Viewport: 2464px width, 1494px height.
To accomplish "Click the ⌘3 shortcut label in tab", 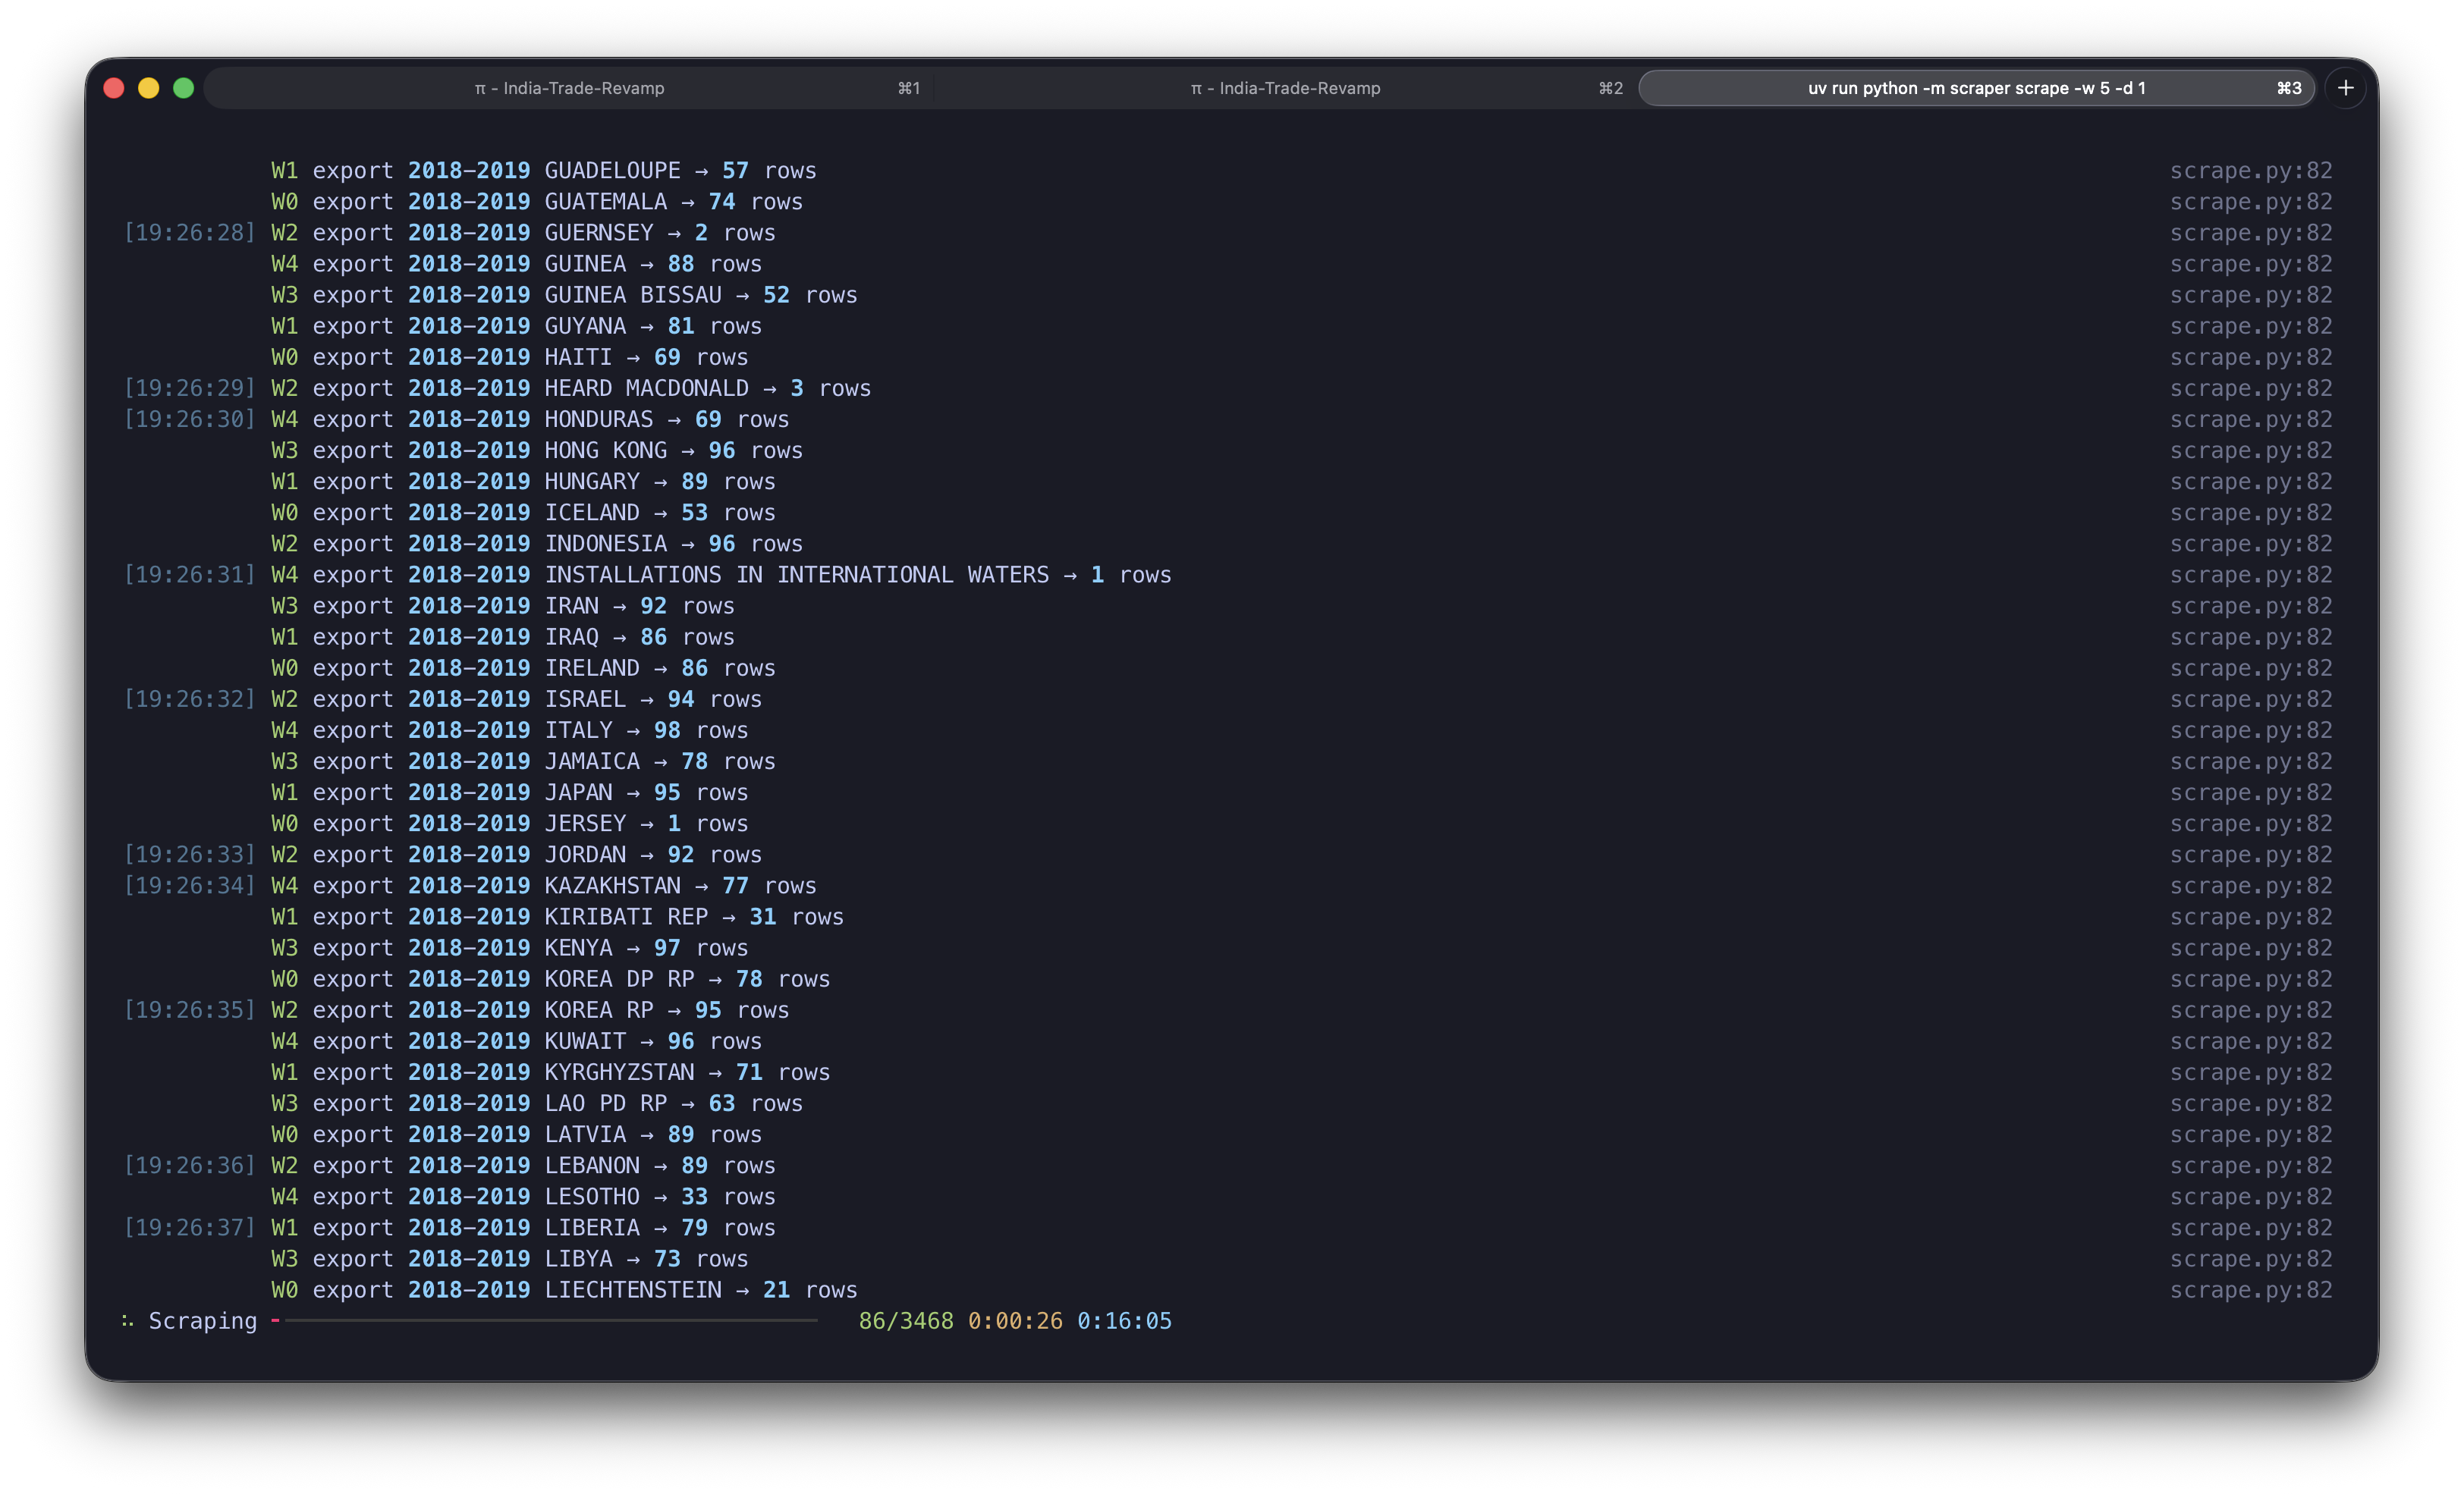I will point(2289,88).
